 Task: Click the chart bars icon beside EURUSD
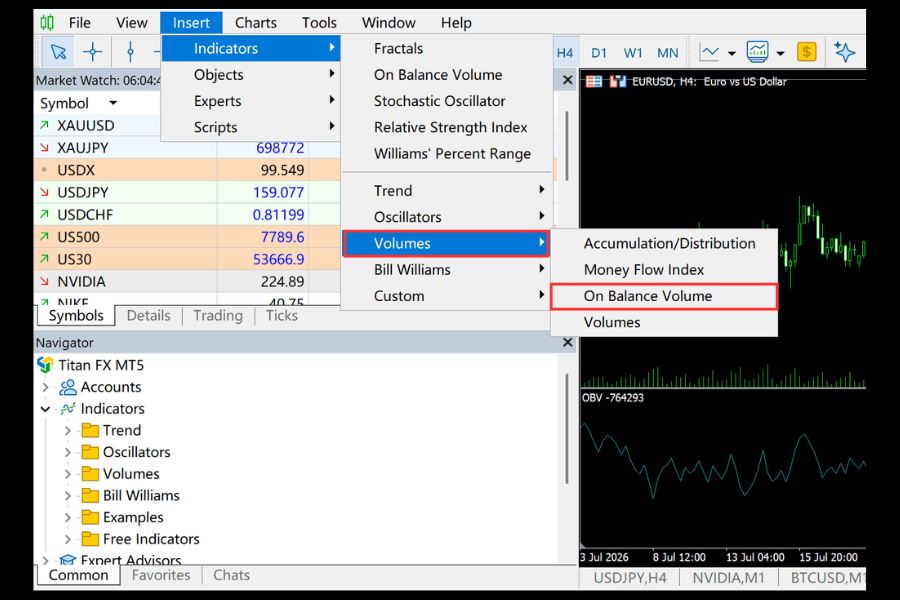[x=618, y=82]
